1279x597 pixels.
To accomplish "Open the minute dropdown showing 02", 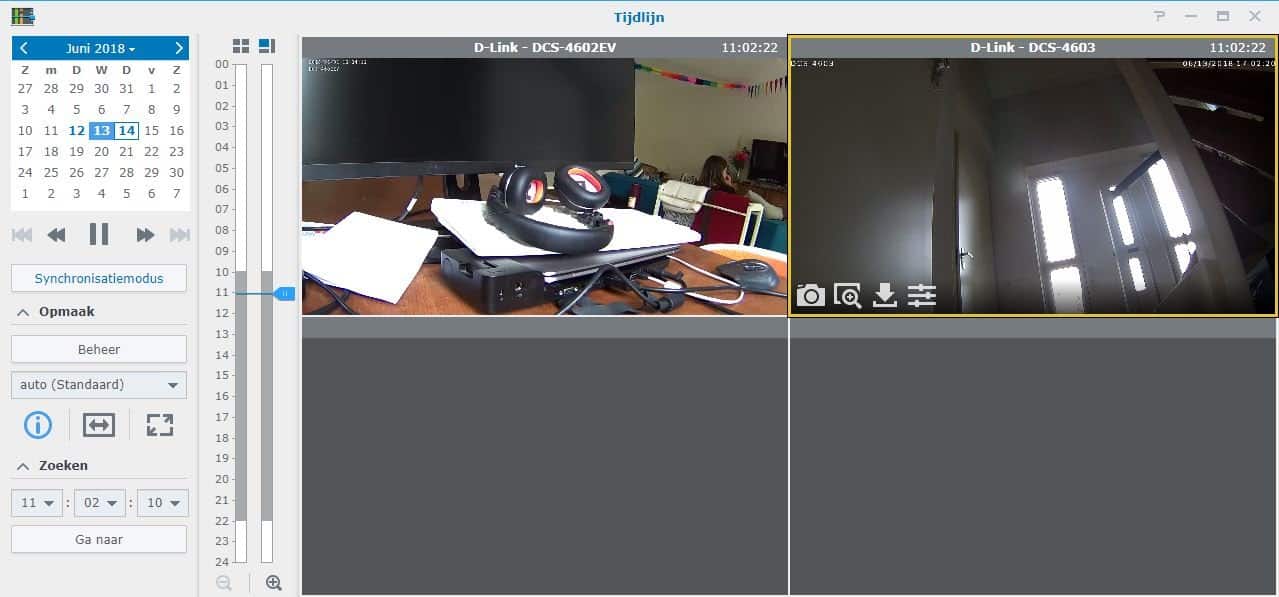I will coord(100,503).
